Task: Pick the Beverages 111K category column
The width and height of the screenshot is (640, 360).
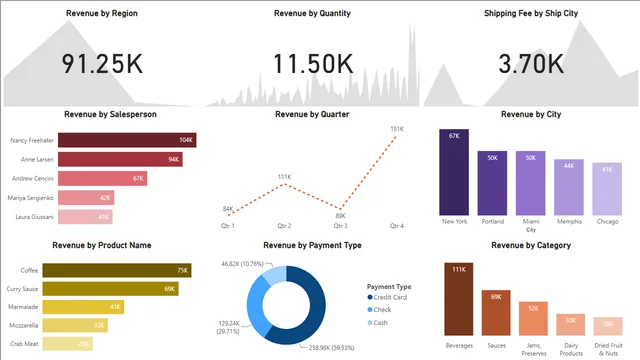Action: pyautogui.click(x=459, y=299)
